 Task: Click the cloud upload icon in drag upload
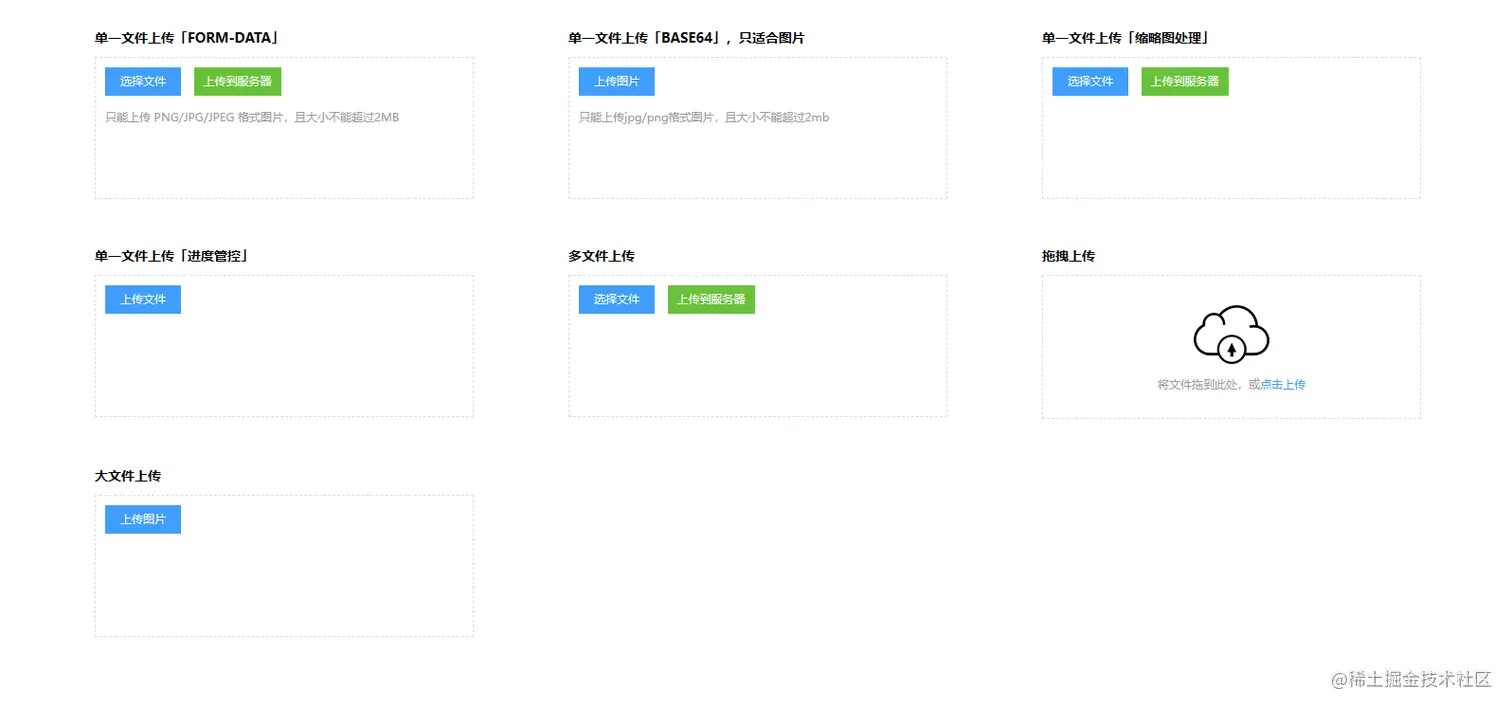coord(1231,333)
